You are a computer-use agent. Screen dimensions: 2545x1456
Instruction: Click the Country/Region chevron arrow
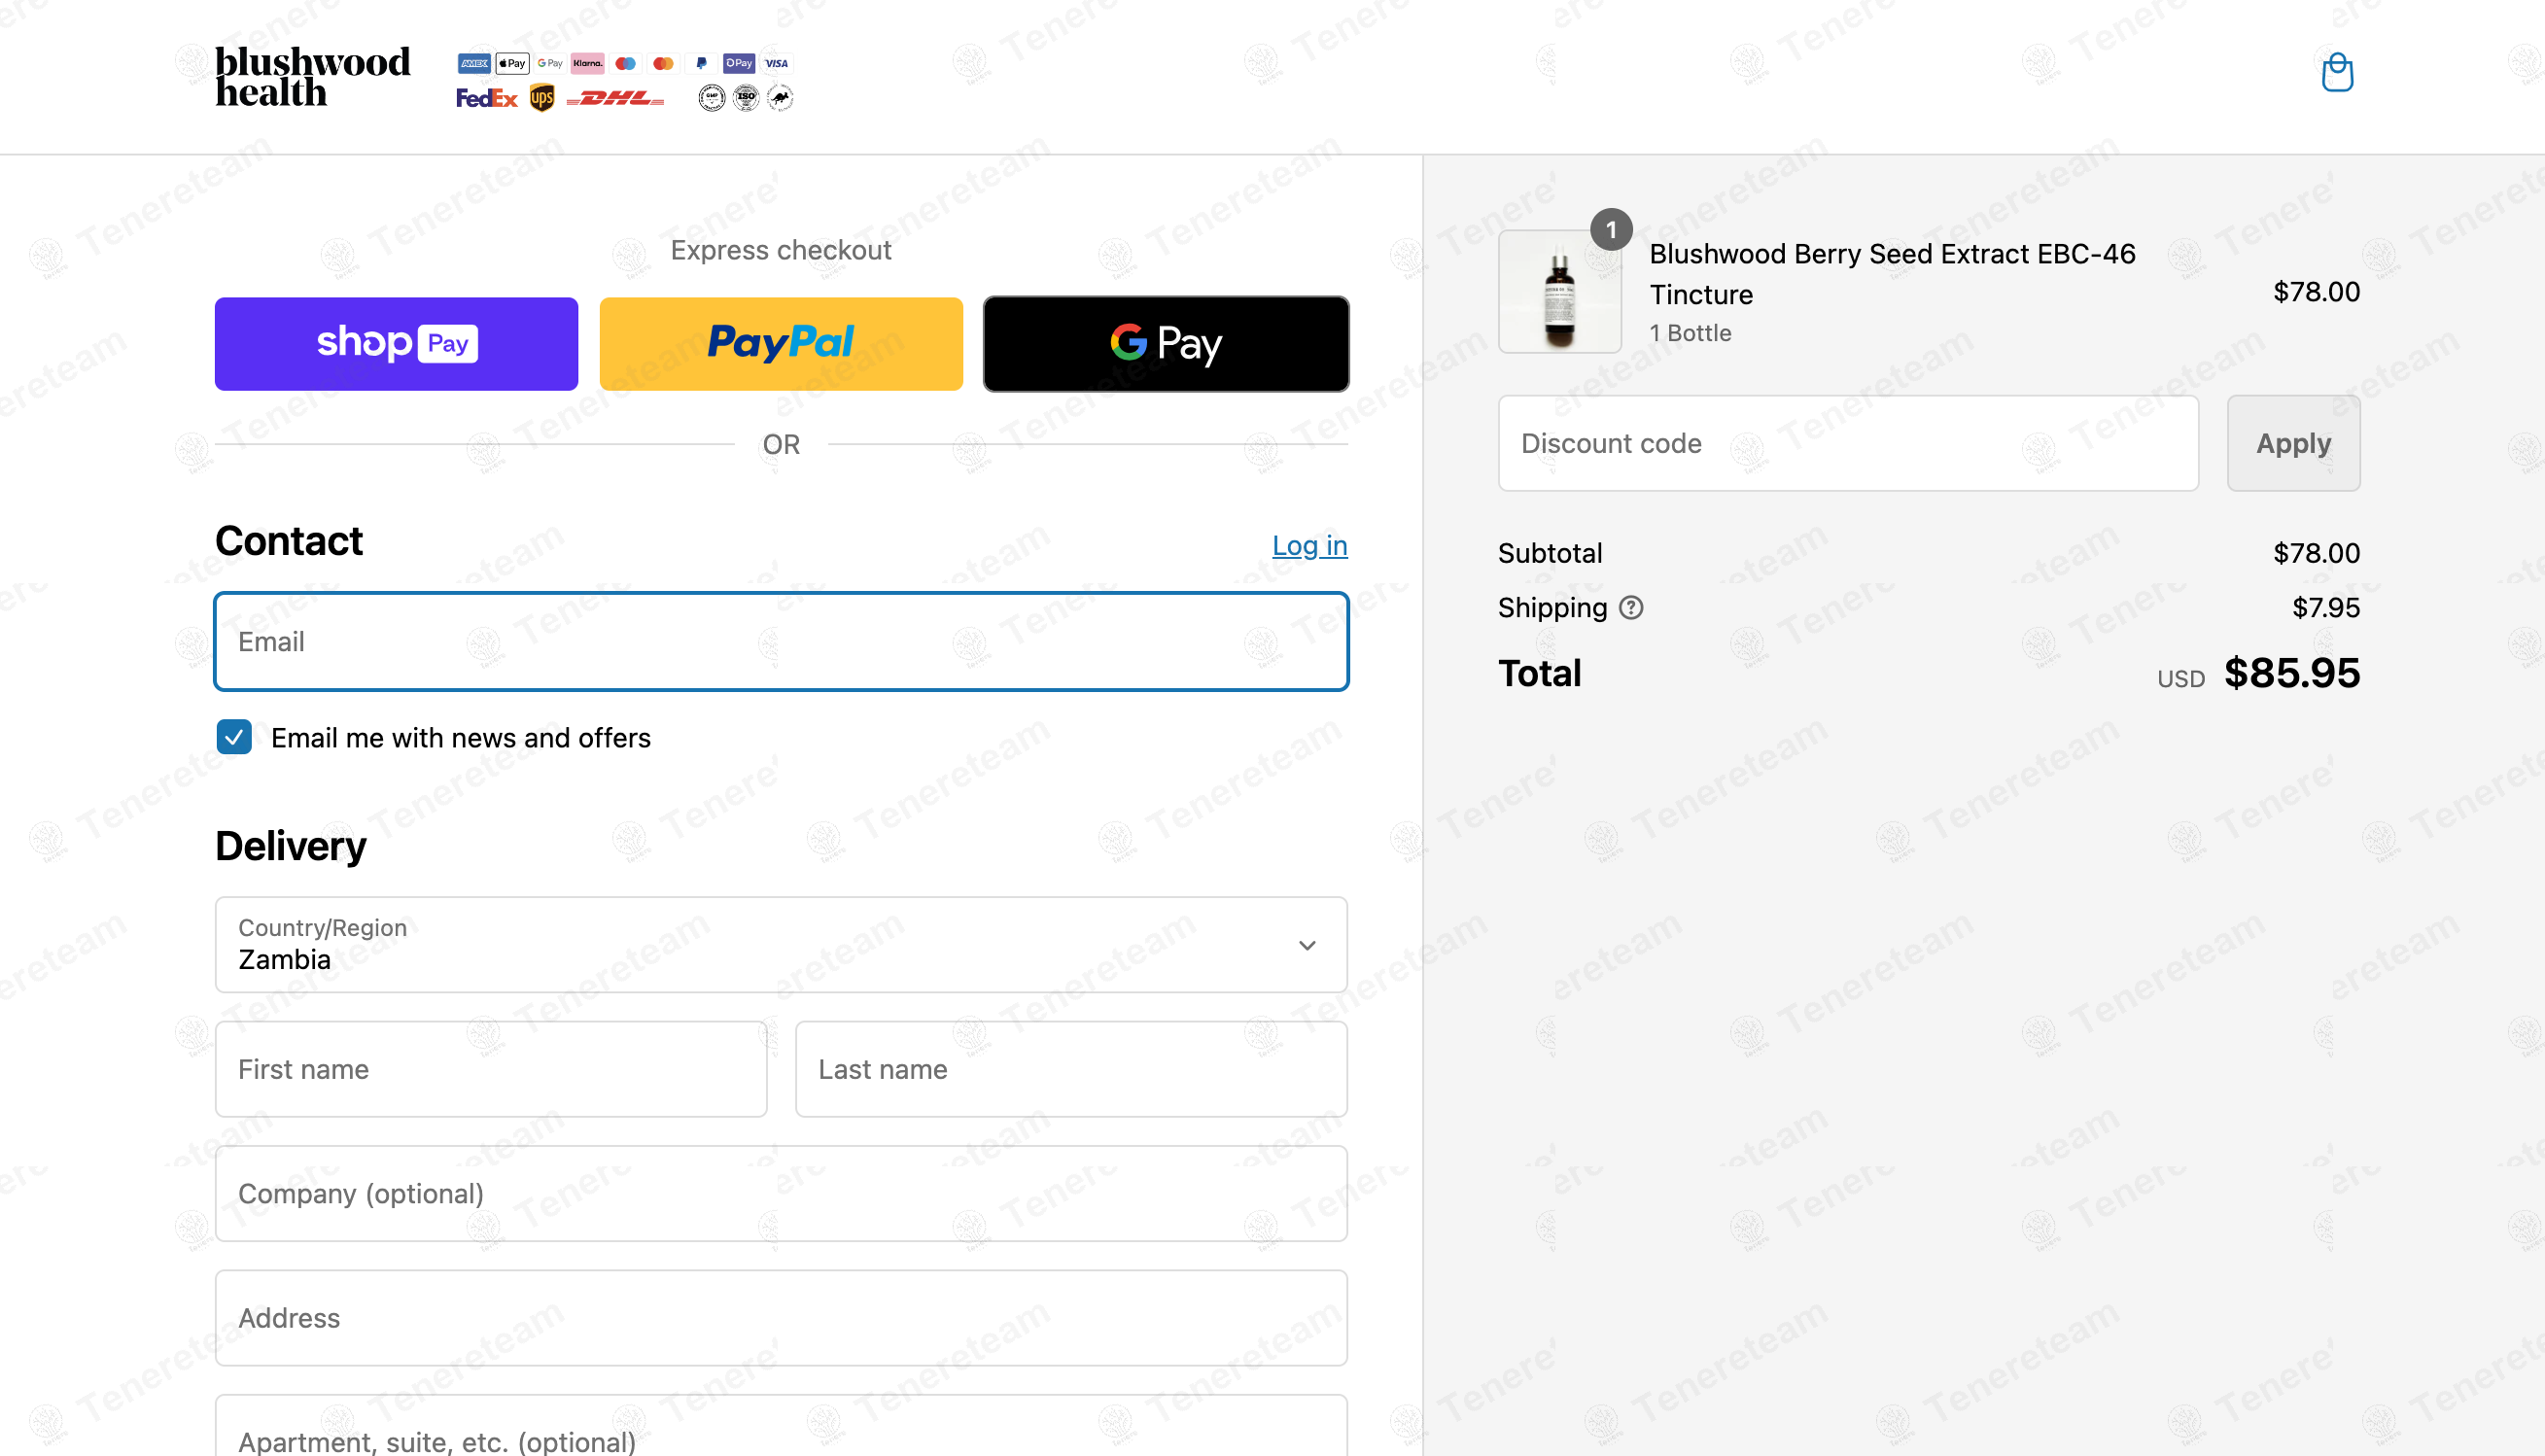click(1307, 945)
